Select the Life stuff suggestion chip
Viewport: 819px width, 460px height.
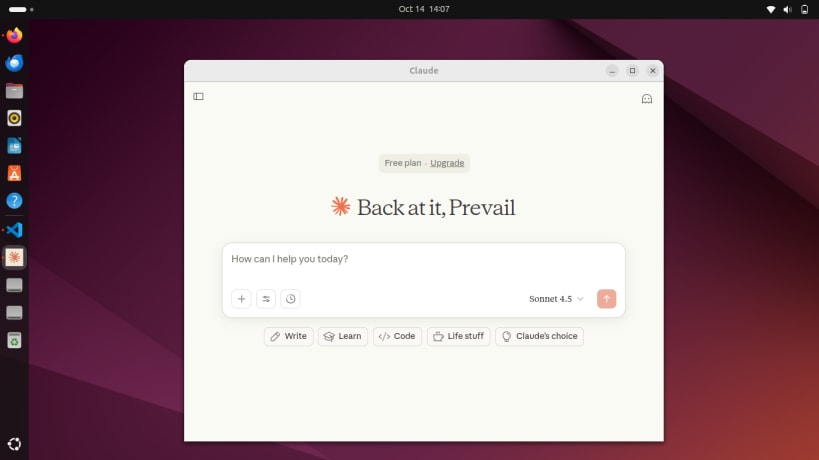click(459, 336)
